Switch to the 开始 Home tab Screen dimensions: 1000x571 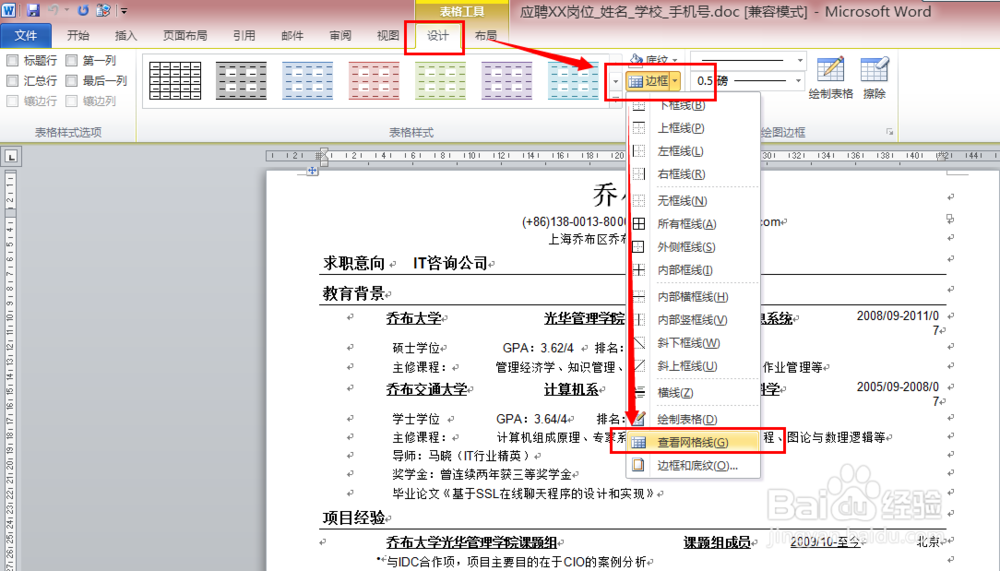click(x=78, y=36)
